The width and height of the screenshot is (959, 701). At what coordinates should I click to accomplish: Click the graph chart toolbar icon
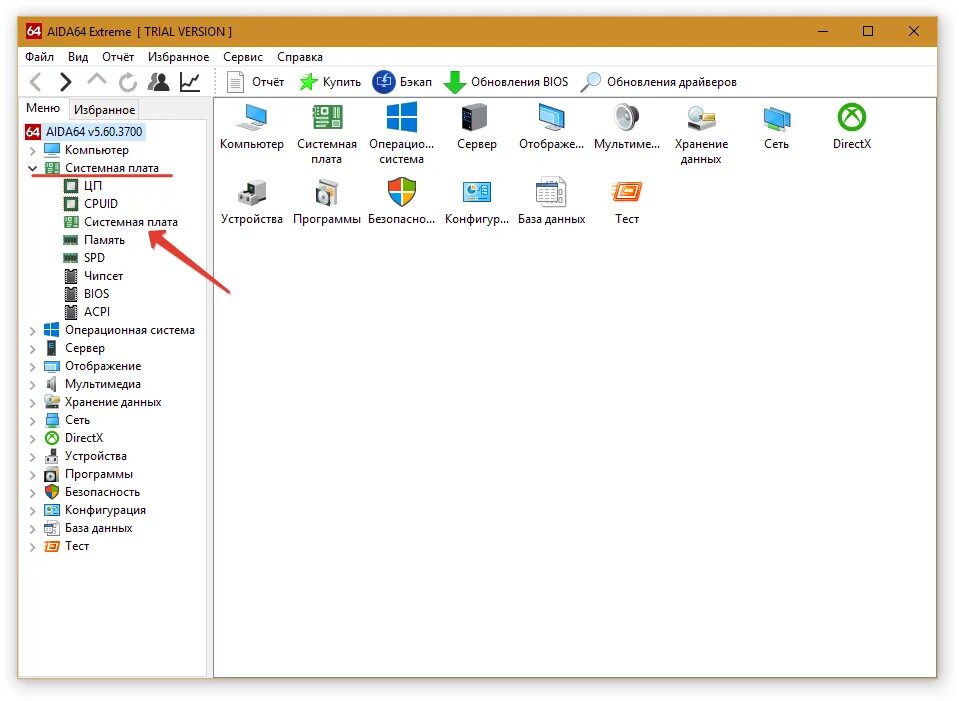point(190,81)
